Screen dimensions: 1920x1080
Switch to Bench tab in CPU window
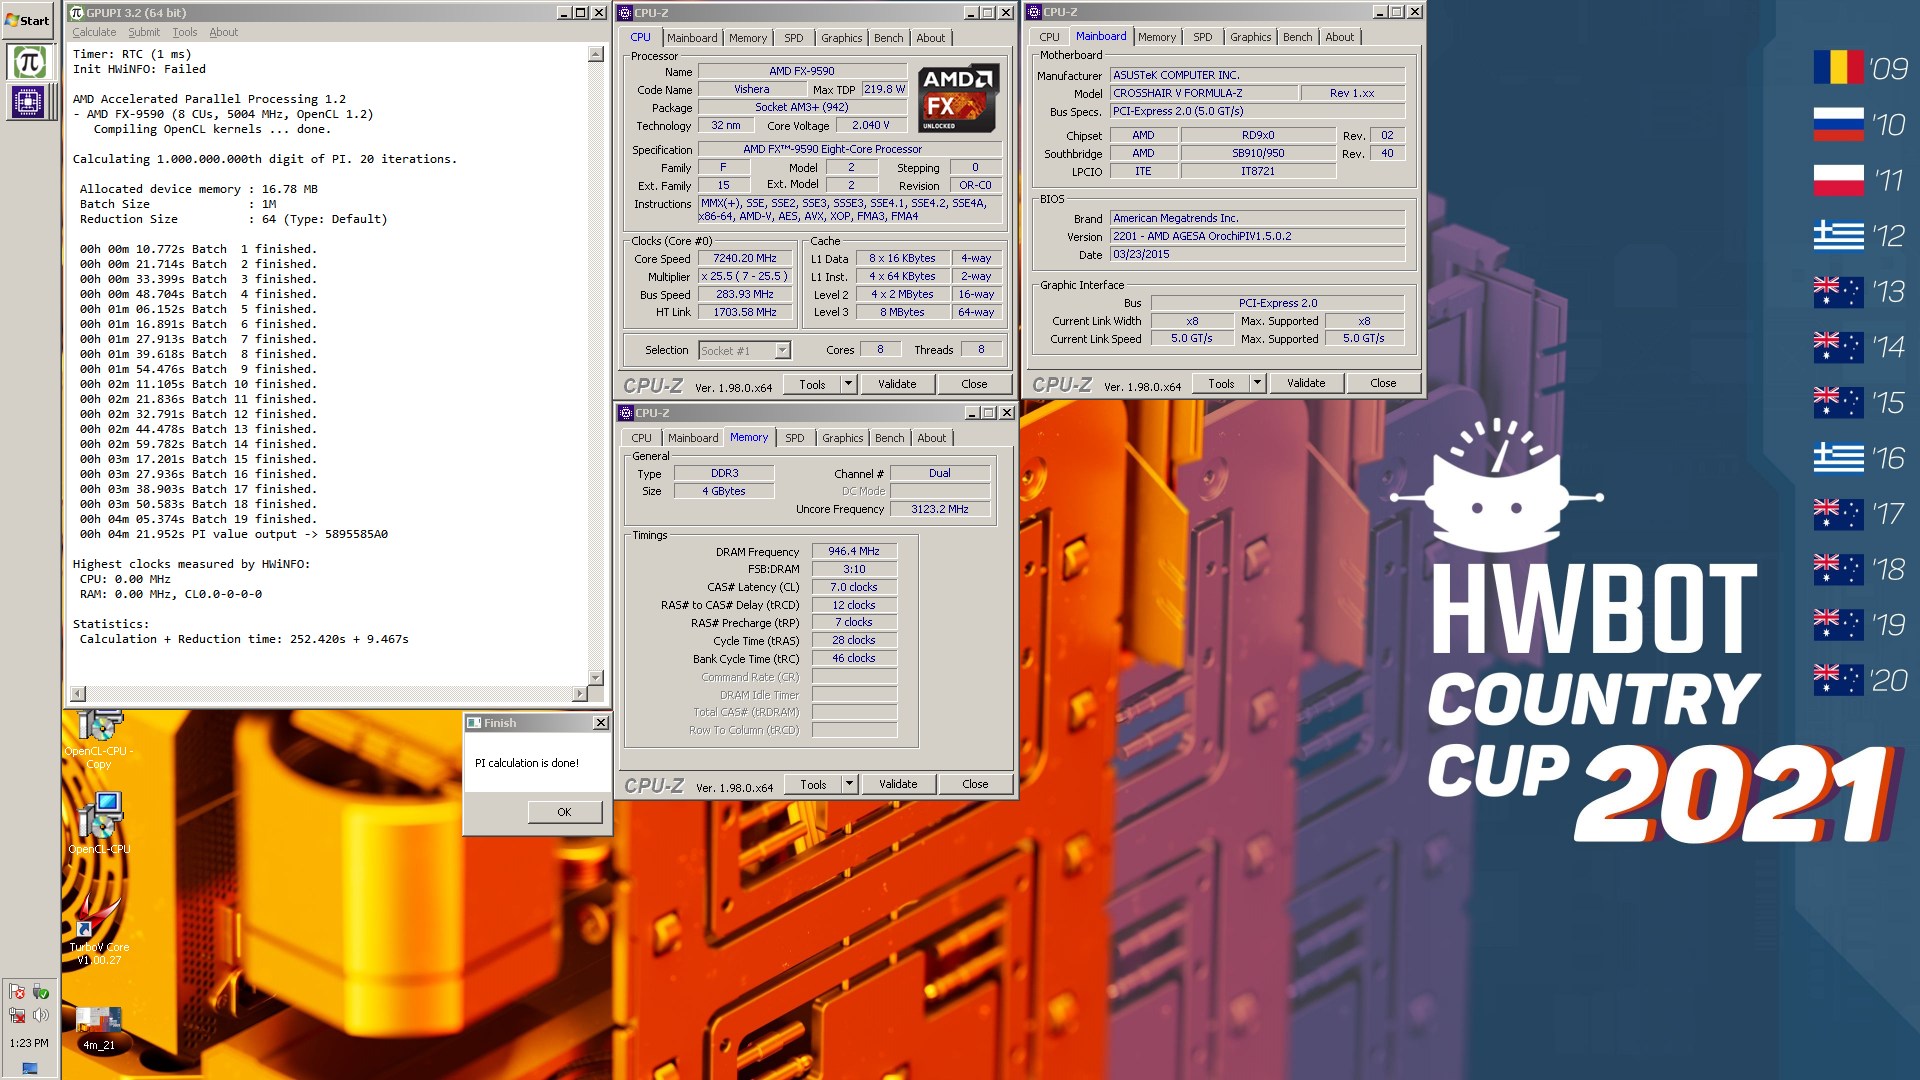888,38
